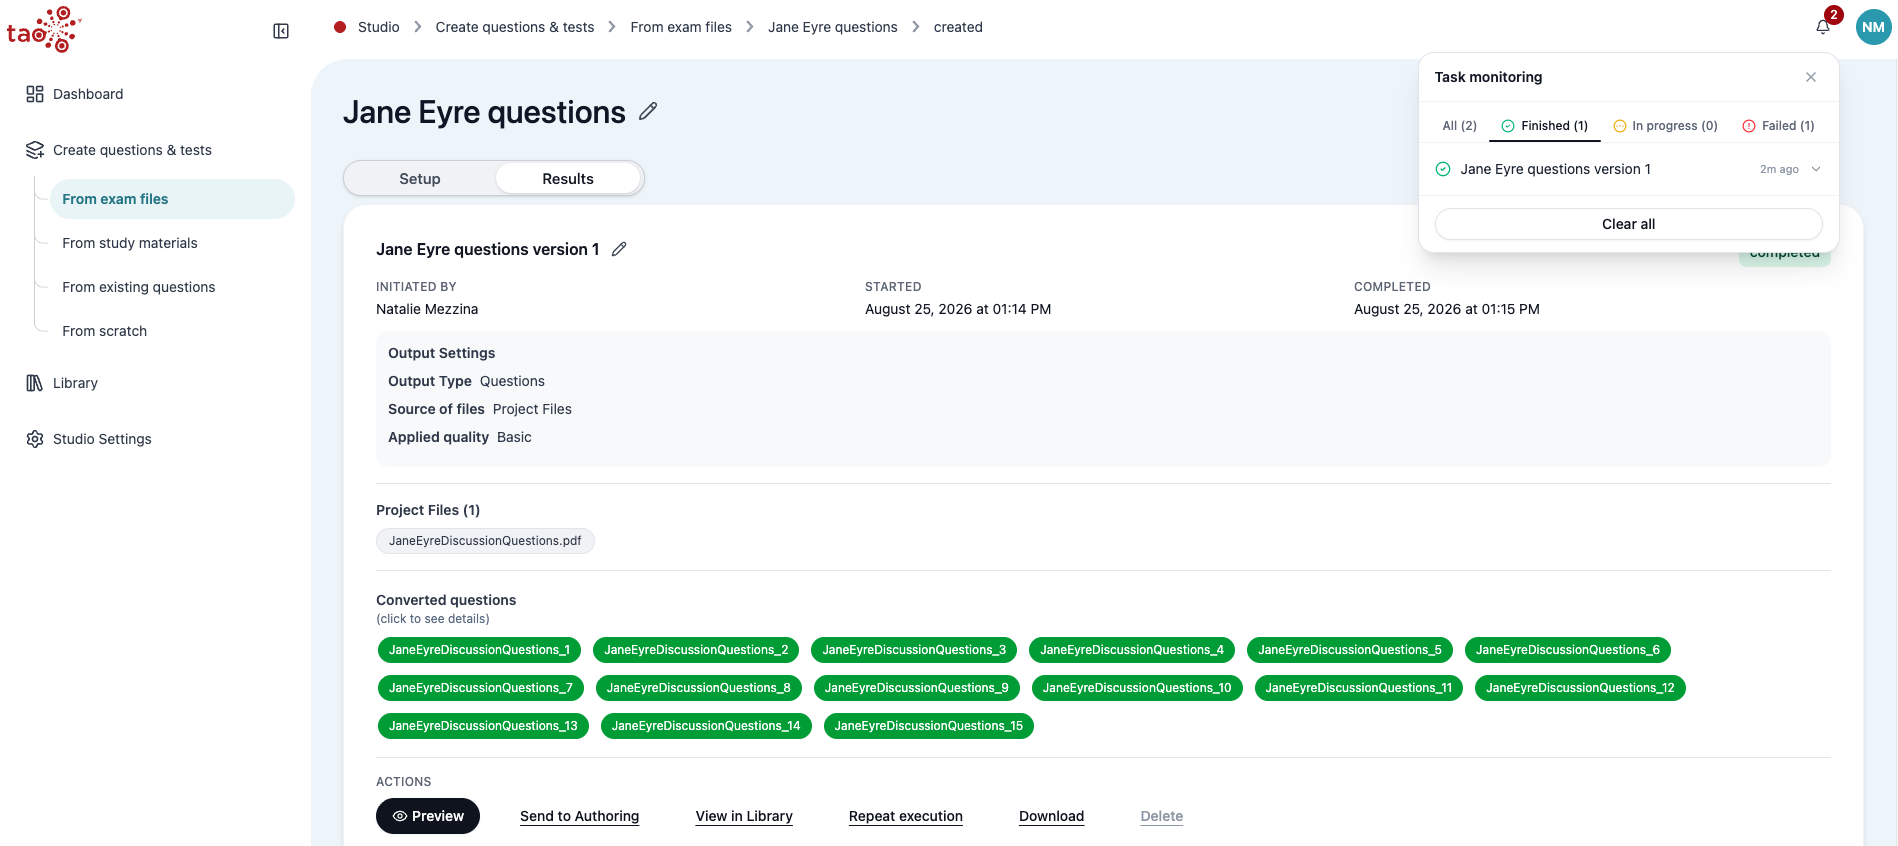The width and height of the screenshot is (1898, 846).
Task: Go to Library
Action: pos(62,383)
